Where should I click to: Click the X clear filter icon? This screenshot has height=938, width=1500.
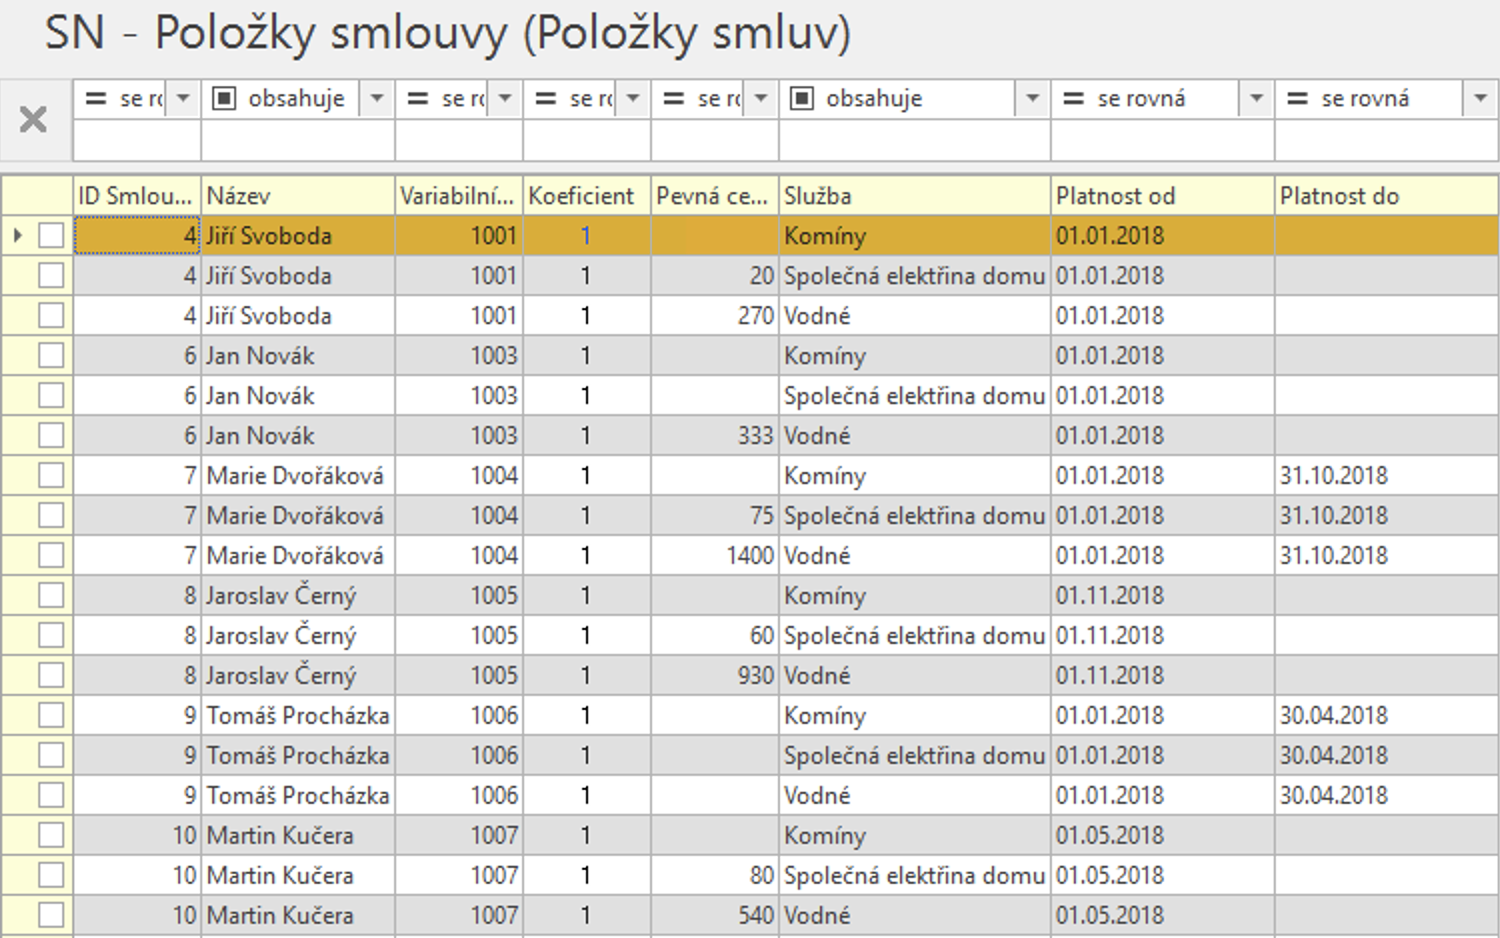pyautogui.click(x=33, y=120)
